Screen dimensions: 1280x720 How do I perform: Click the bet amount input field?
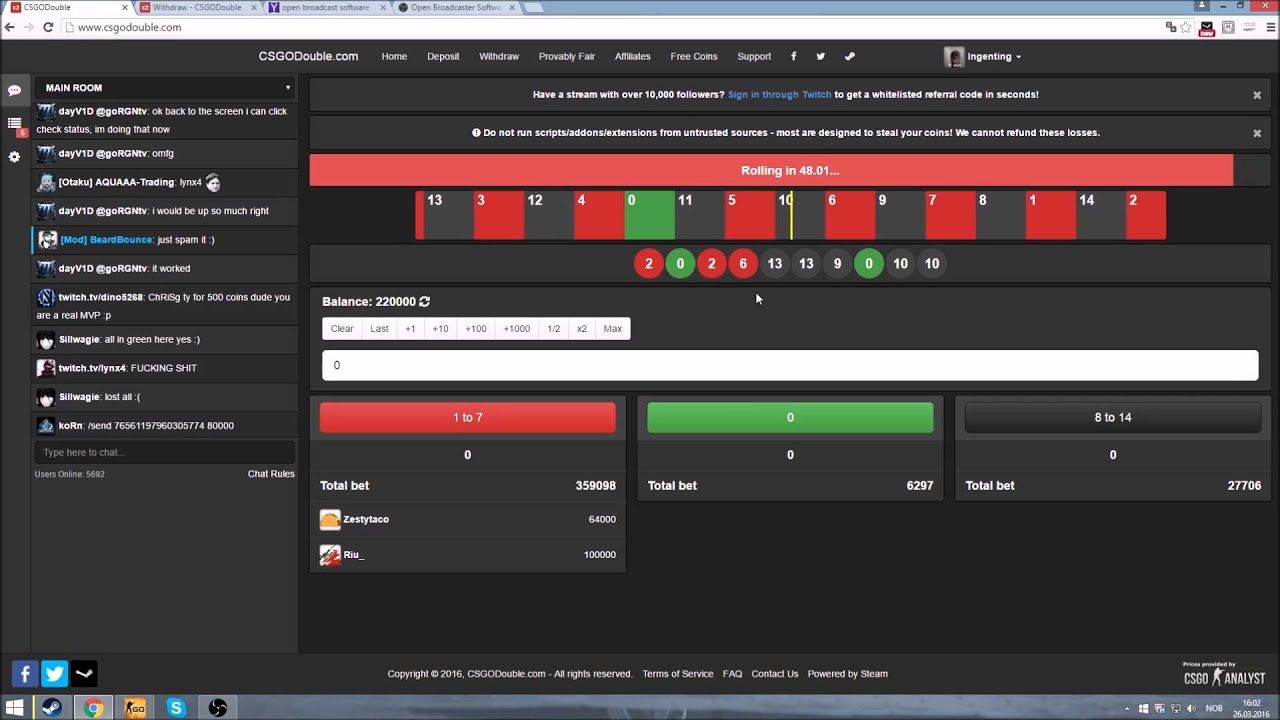790,365
